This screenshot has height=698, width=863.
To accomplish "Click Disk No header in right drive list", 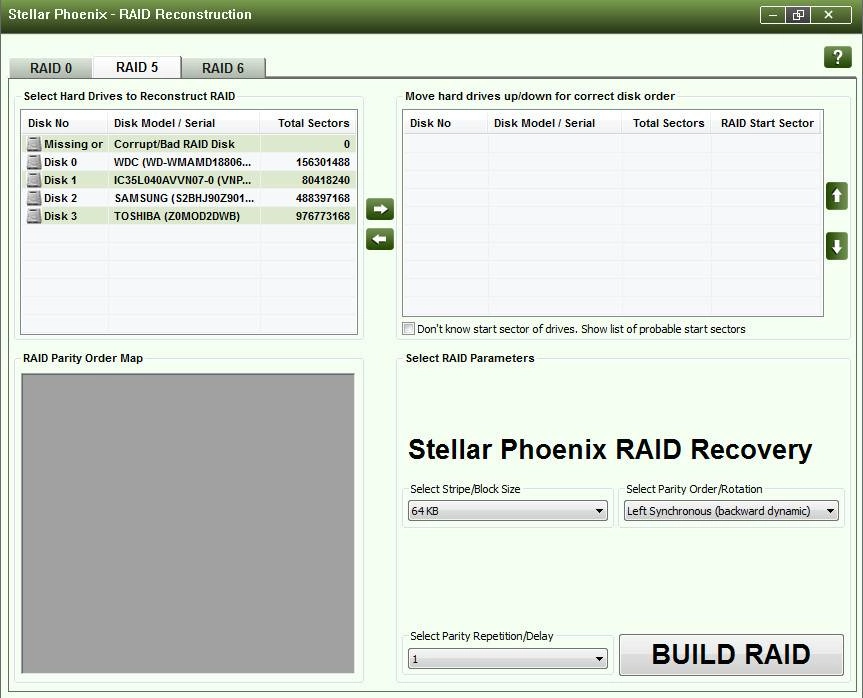I will (x=430, y=123).
